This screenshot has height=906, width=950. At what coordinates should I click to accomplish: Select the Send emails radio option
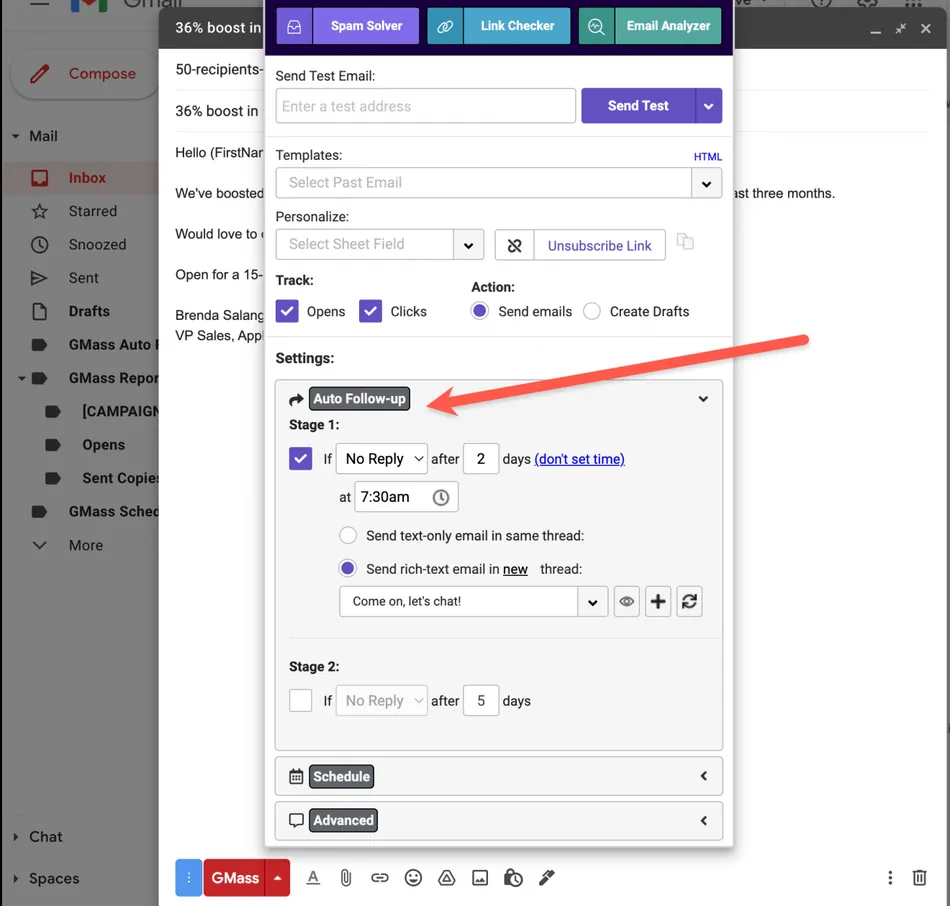click(479, 311)
